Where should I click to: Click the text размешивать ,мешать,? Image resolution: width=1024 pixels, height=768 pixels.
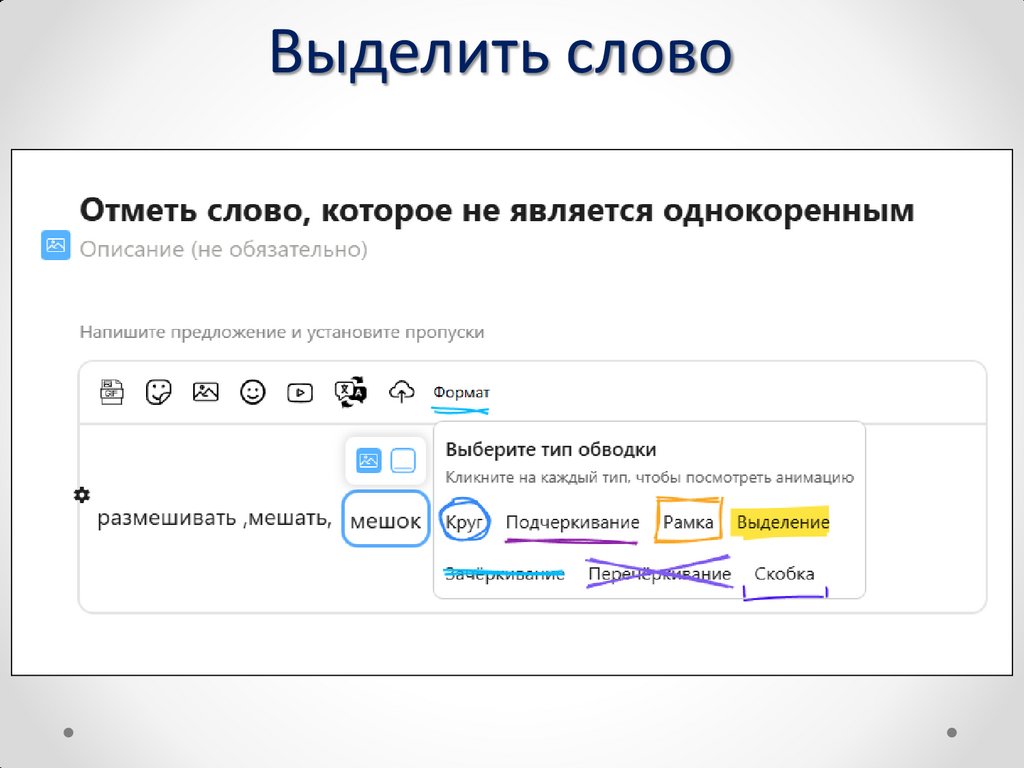coord(215,519)
